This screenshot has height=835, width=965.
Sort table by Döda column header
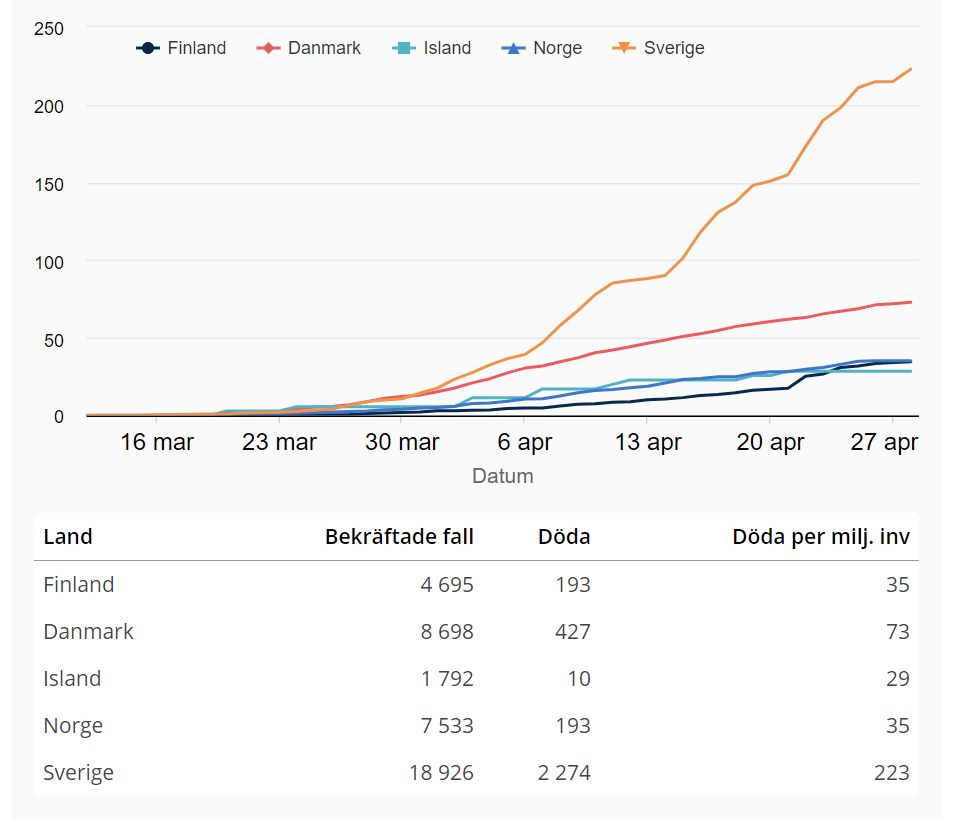tap(564, 537)
